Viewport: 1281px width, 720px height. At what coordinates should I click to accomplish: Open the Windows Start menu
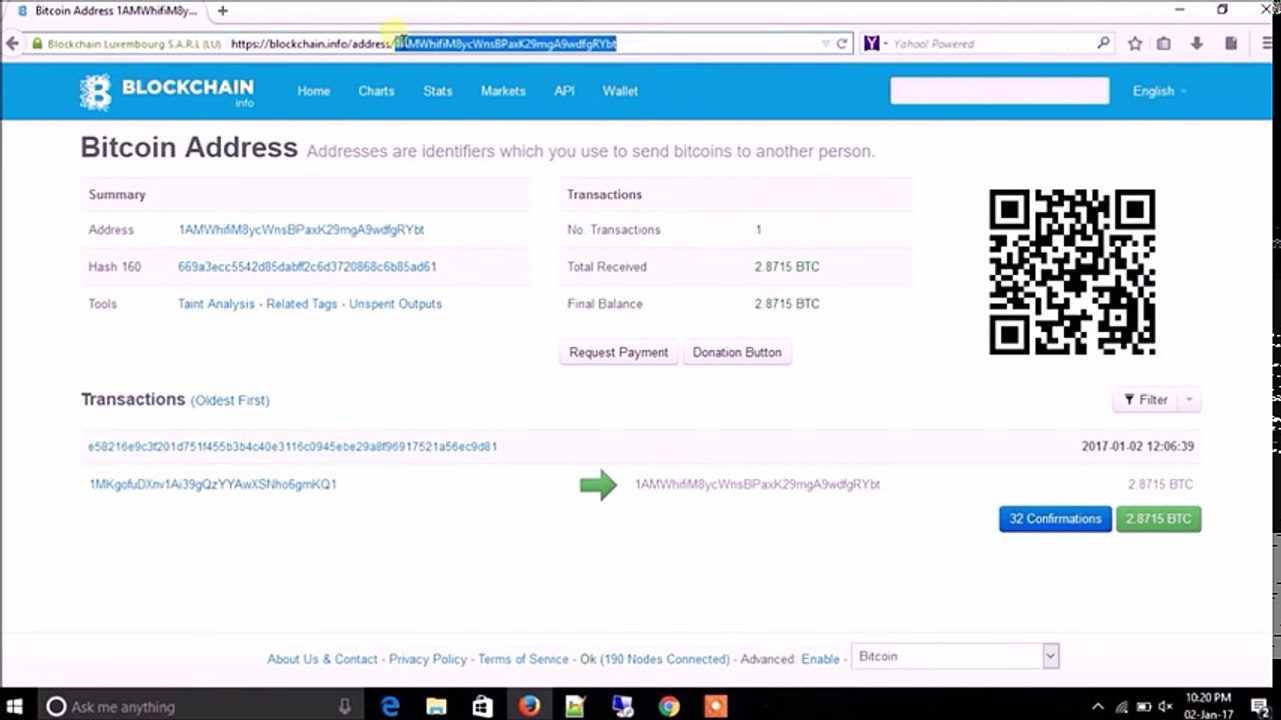[15, 706]
